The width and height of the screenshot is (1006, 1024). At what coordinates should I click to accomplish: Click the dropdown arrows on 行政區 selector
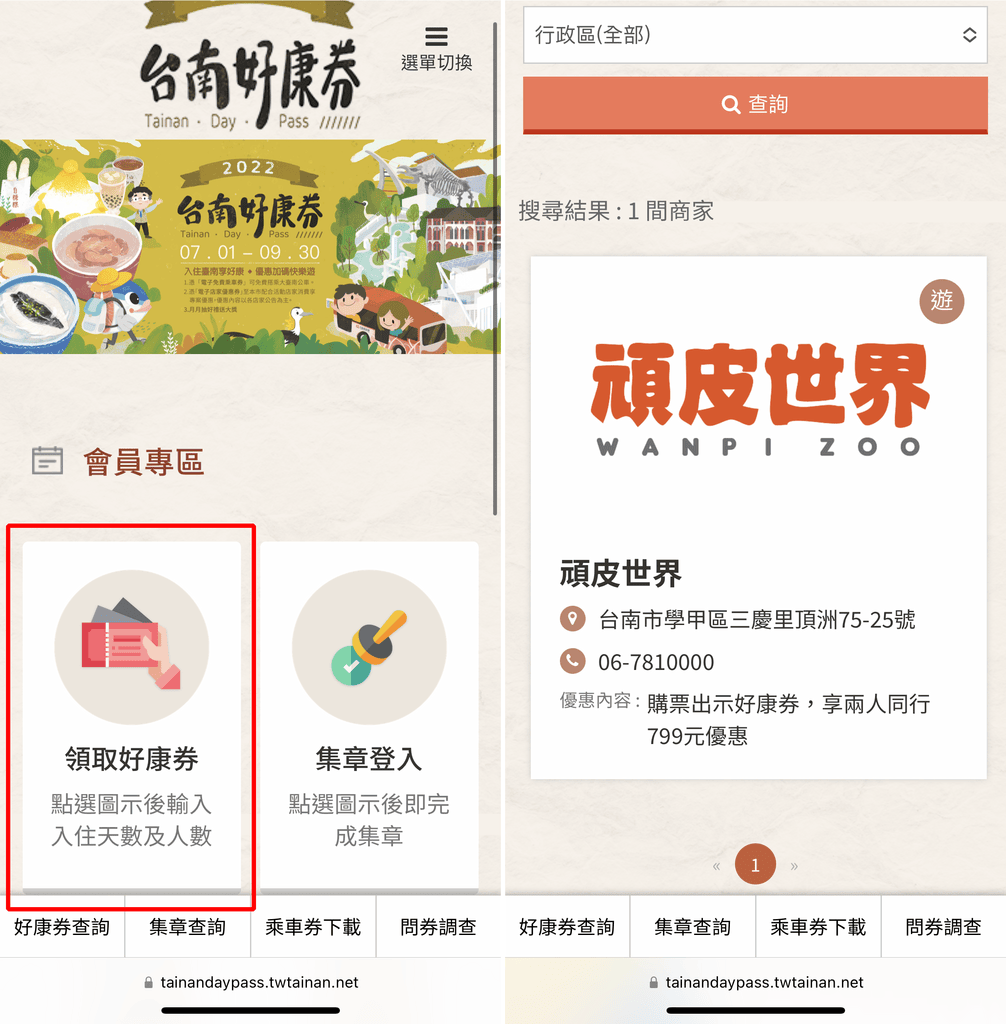coord(969,35)
